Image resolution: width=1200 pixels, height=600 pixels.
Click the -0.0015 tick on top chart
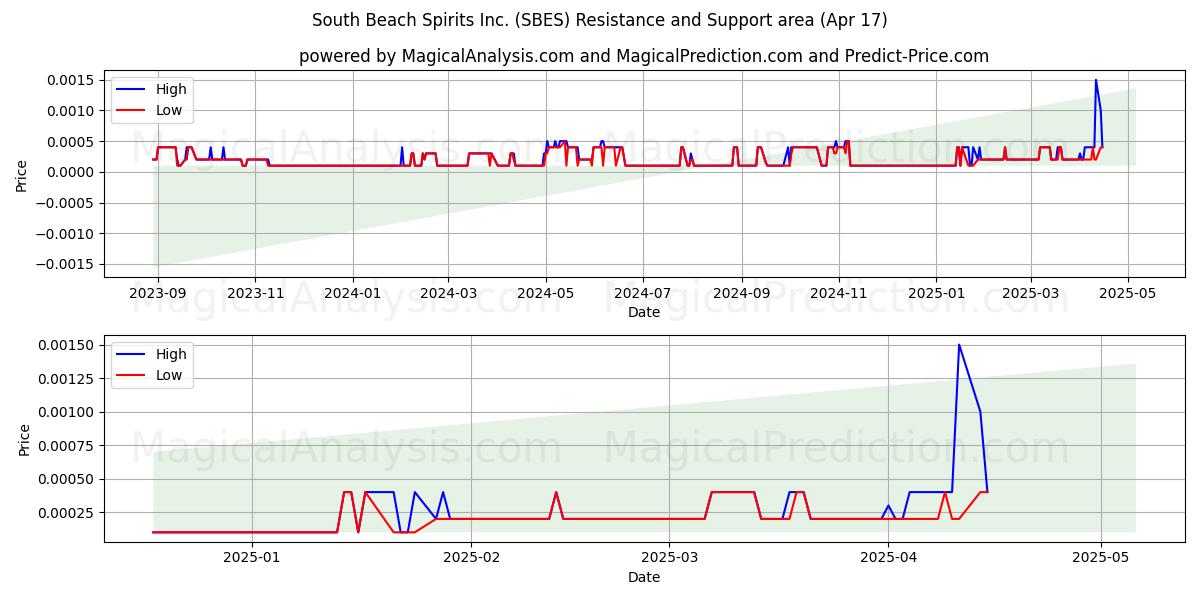(x=68, y=264)
